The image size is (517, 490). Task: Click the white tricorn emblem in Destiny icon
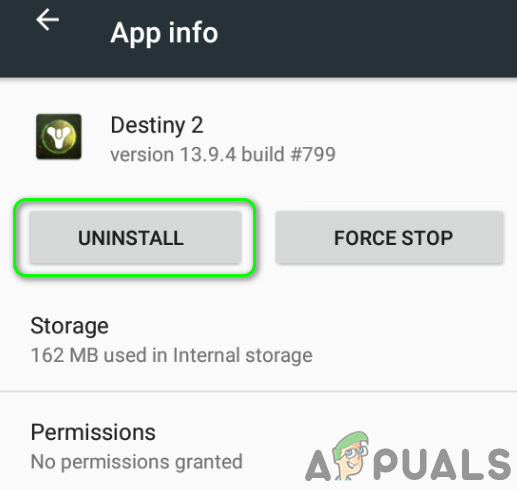[x=59, y=136]
